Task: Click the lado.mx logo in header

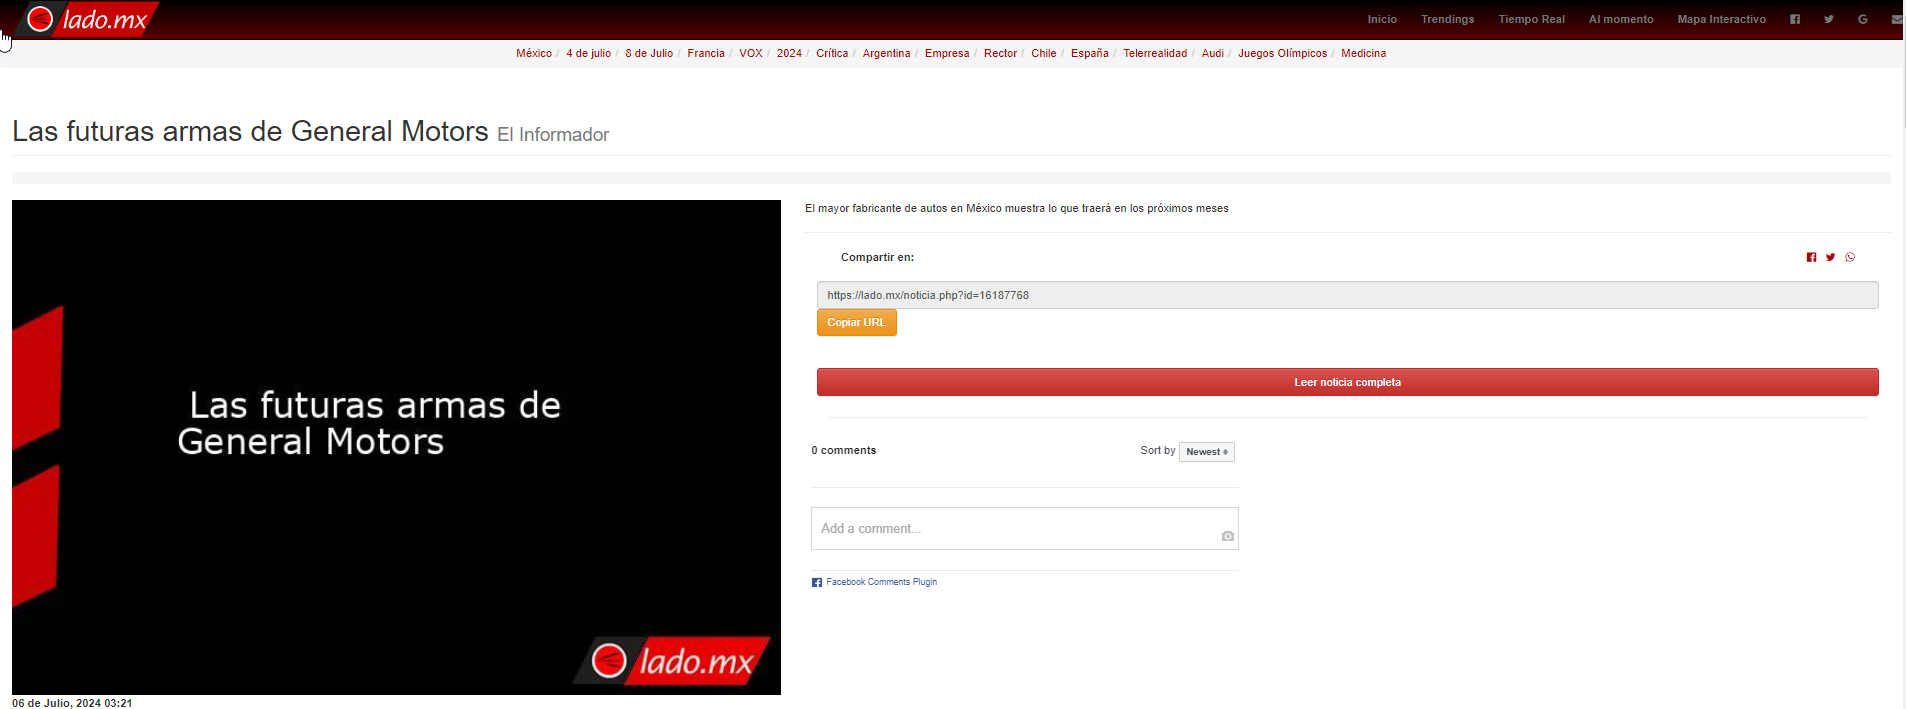Action: coord(88,19)
